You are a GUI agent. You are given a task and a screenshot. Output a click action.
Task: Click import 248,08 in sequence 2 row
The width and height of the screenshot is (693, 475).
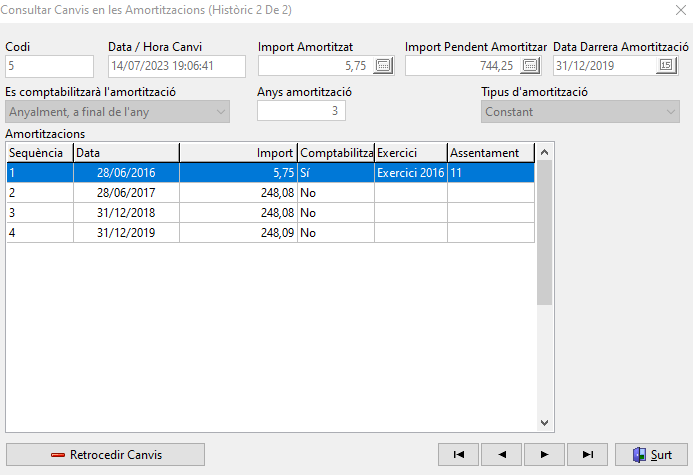(x=239, y=193)
